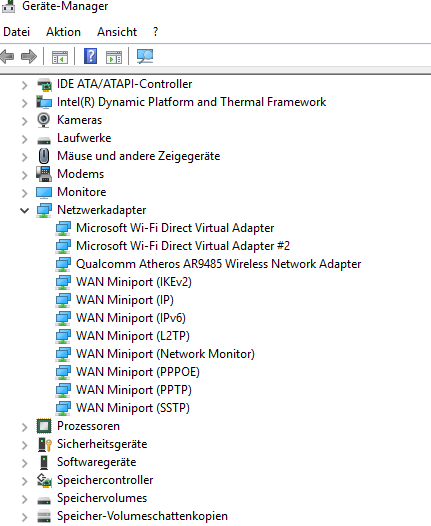This screenshot has width=431, height=526.
Task: Select the Sicherheitsgeräte label
Action: [102, 444]
